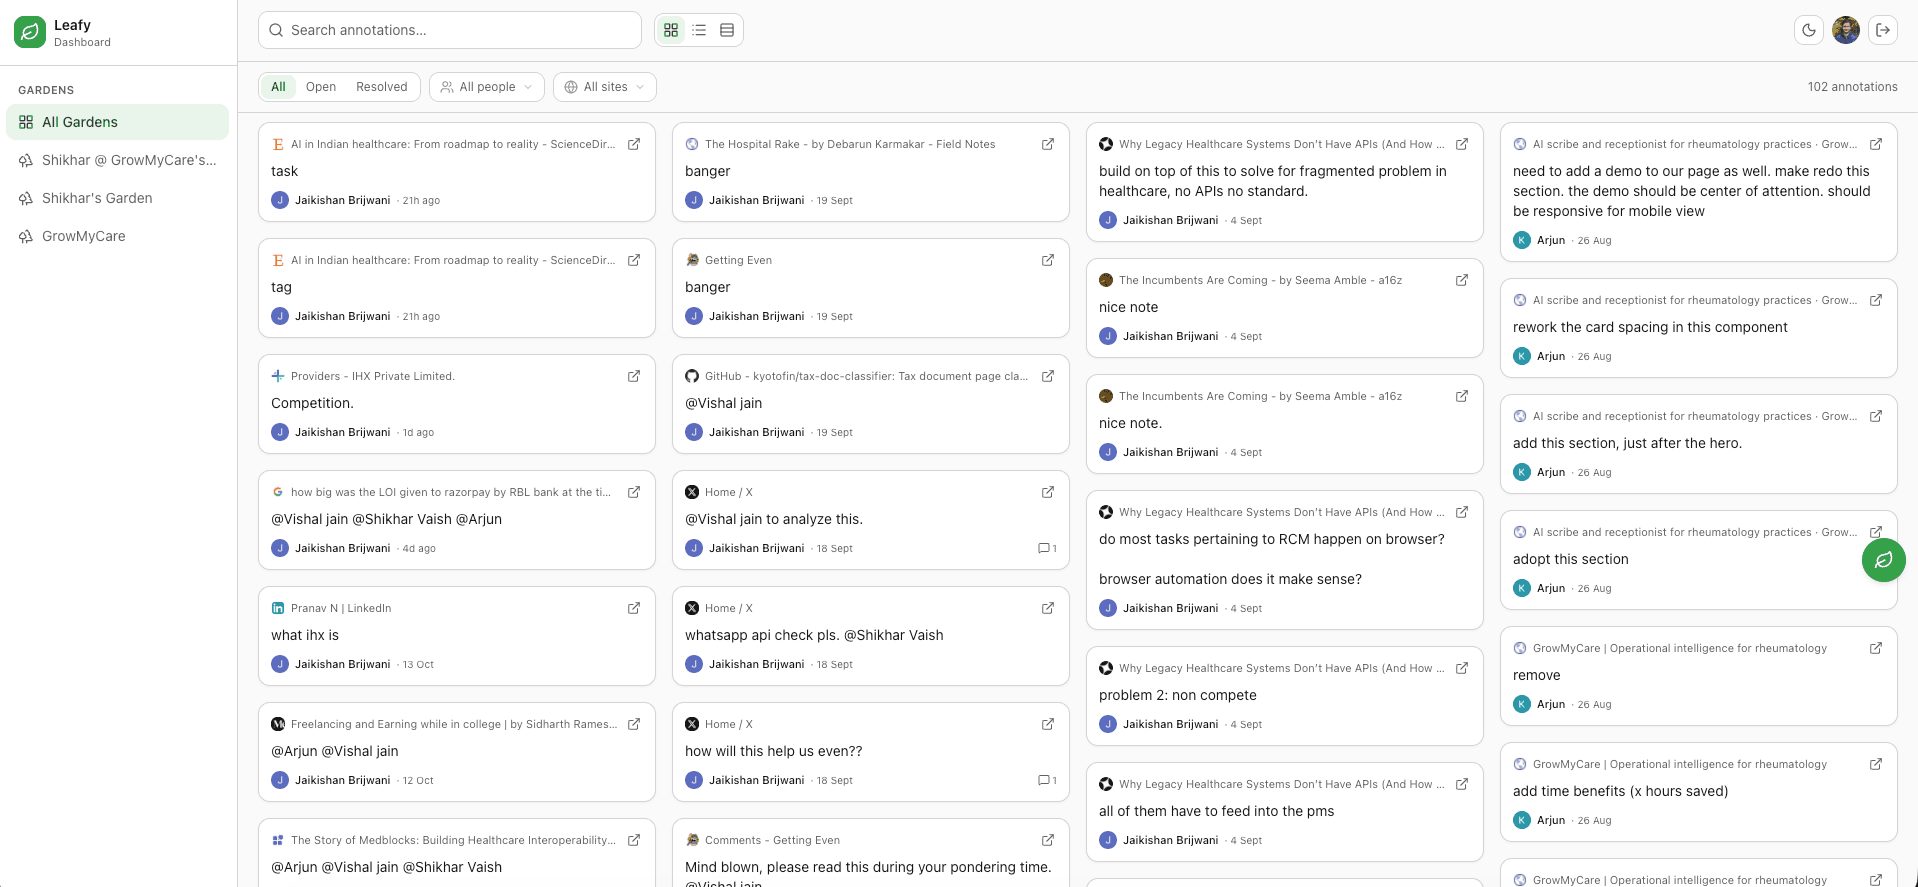Image resolution: width=1918 pixels, height=887 pixels.
Task: Open external link on 'all of them have to feed' card
Action: point(1462,784)
